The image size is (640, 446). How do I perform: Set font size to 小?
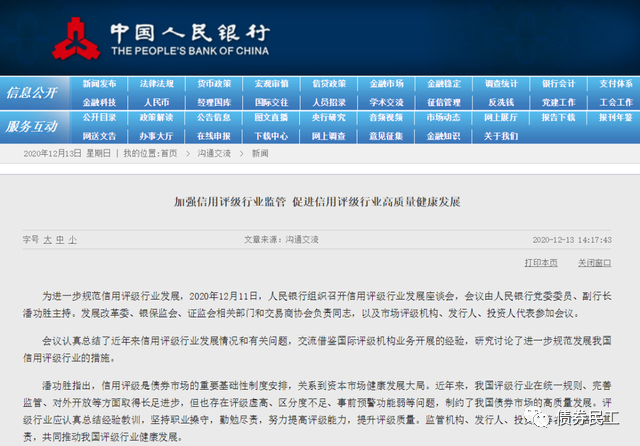[72, 240]
